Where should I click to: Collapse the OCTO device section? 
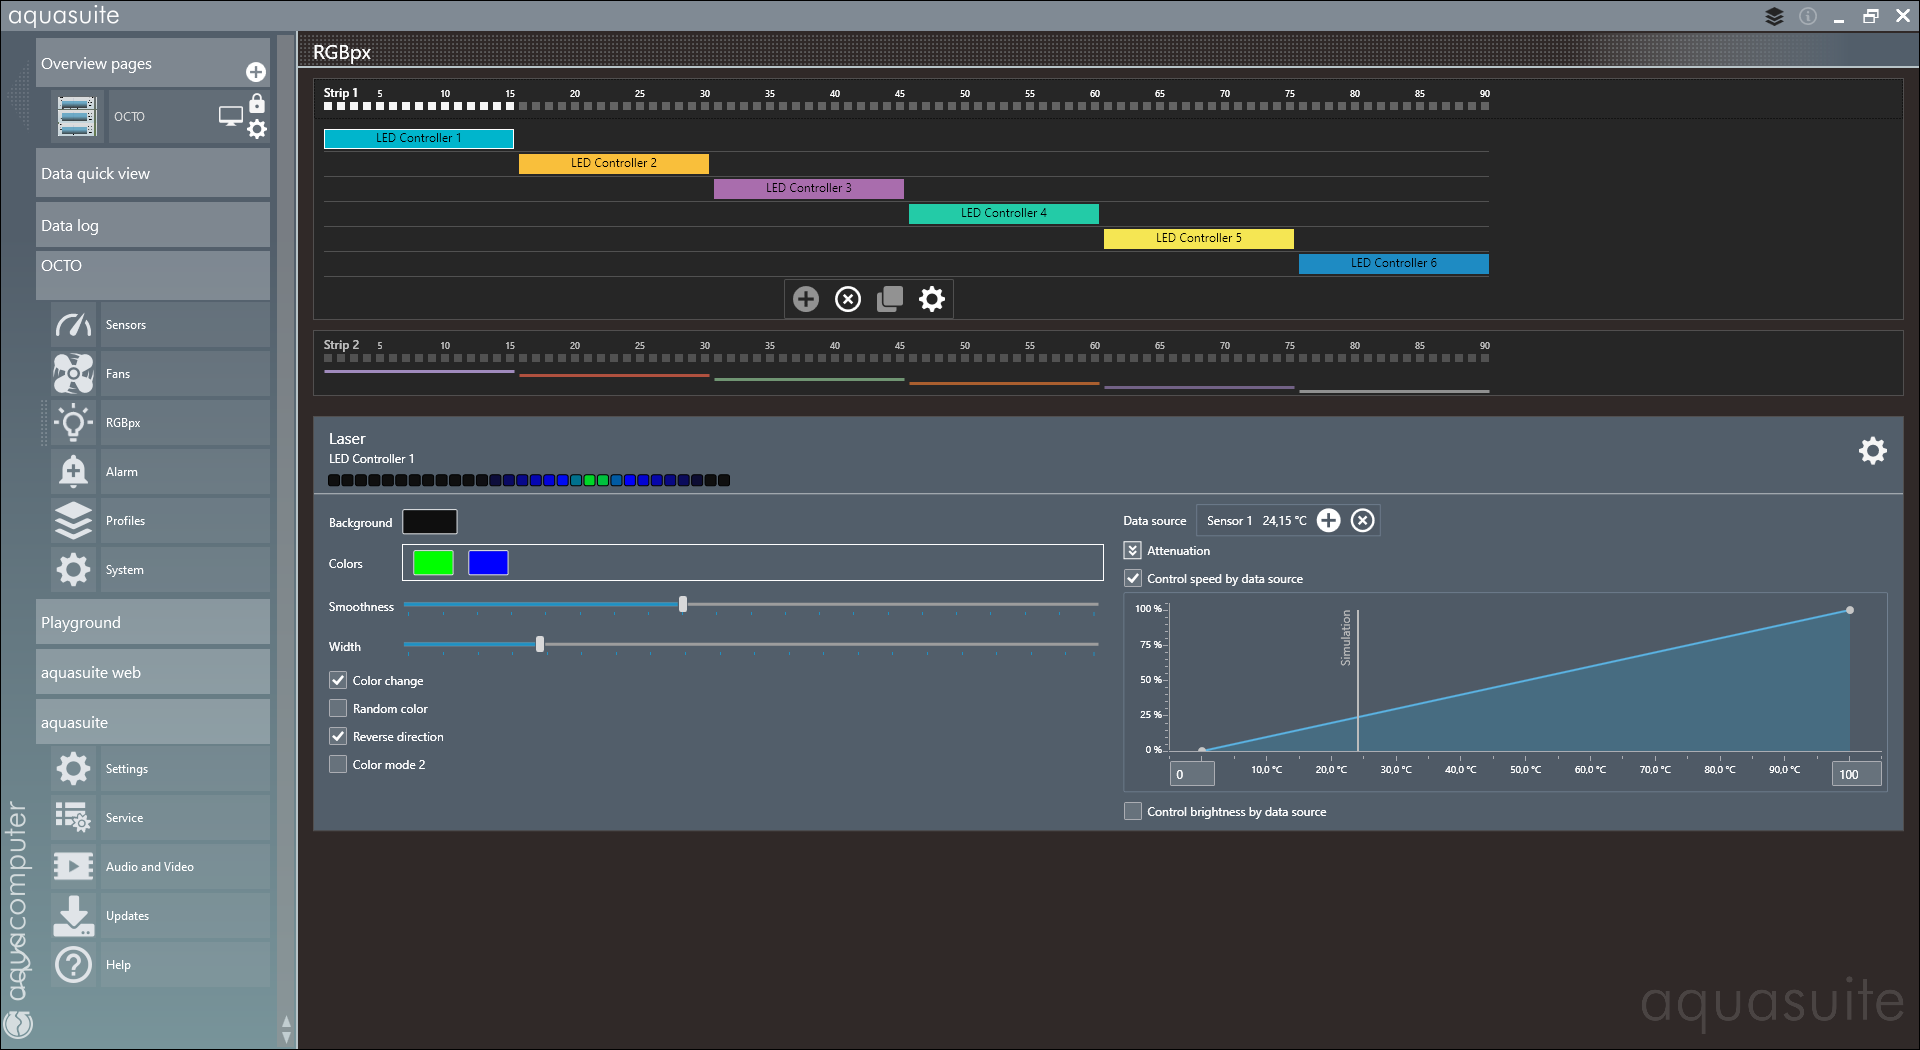click(x=153, y=274)
